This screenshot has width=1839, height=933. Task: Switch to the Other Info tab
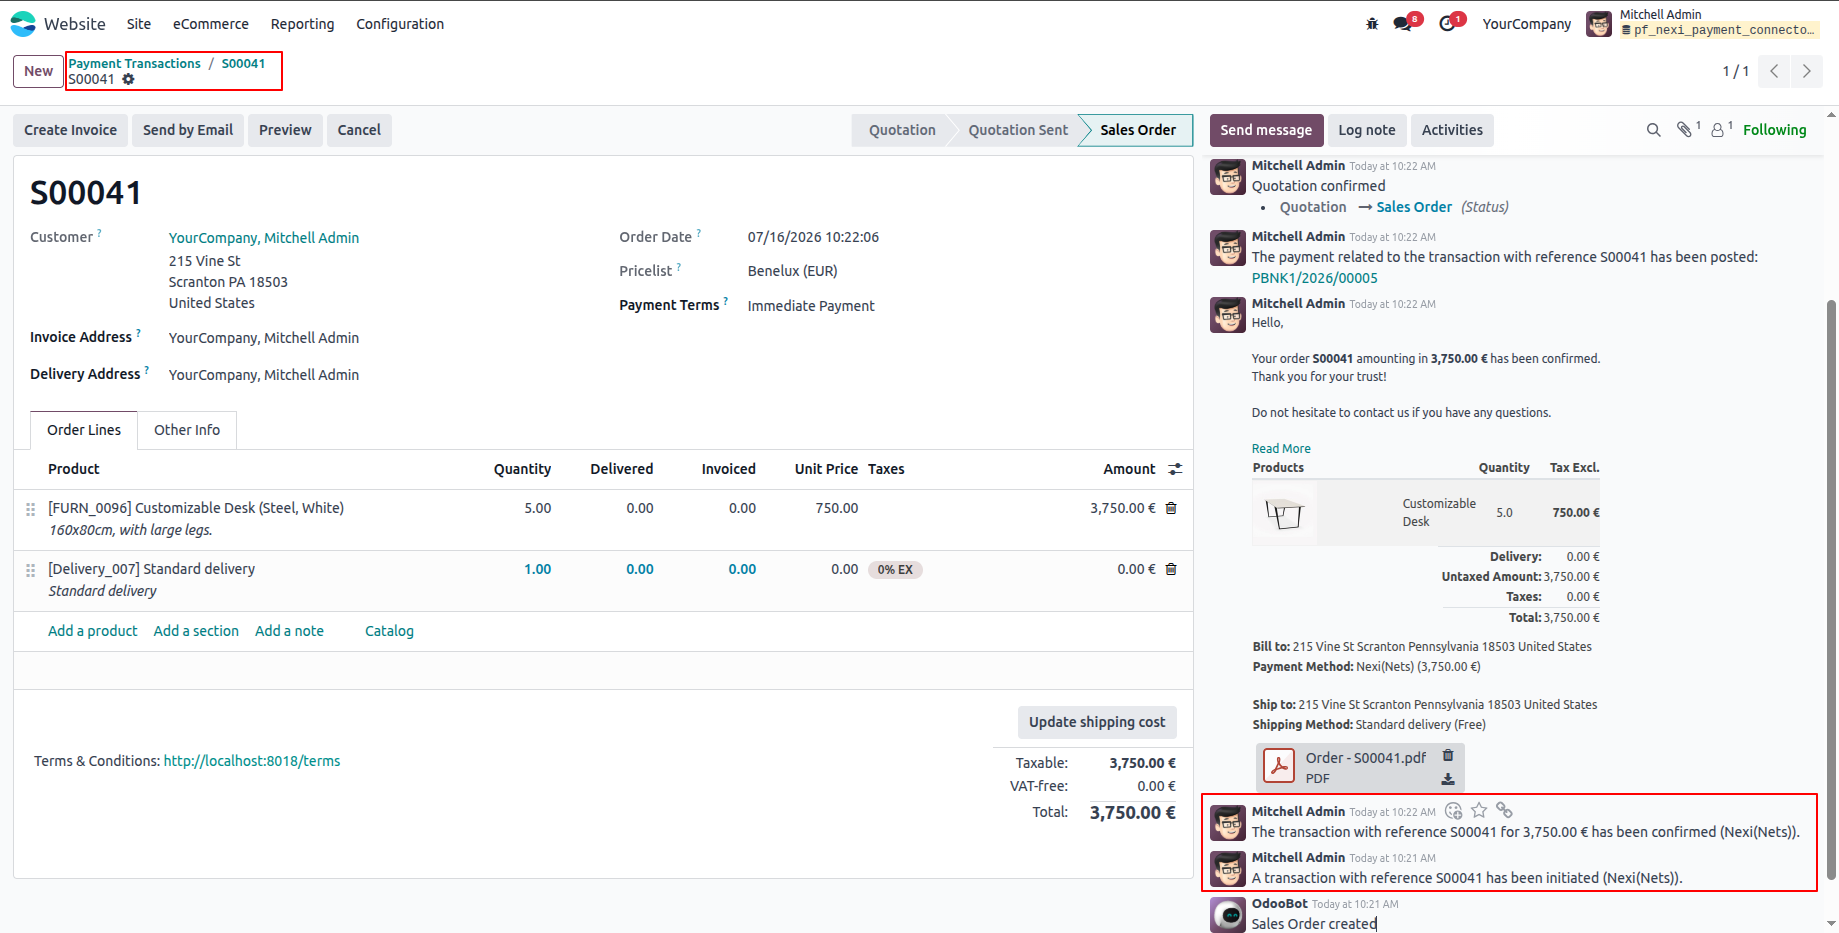187,430
